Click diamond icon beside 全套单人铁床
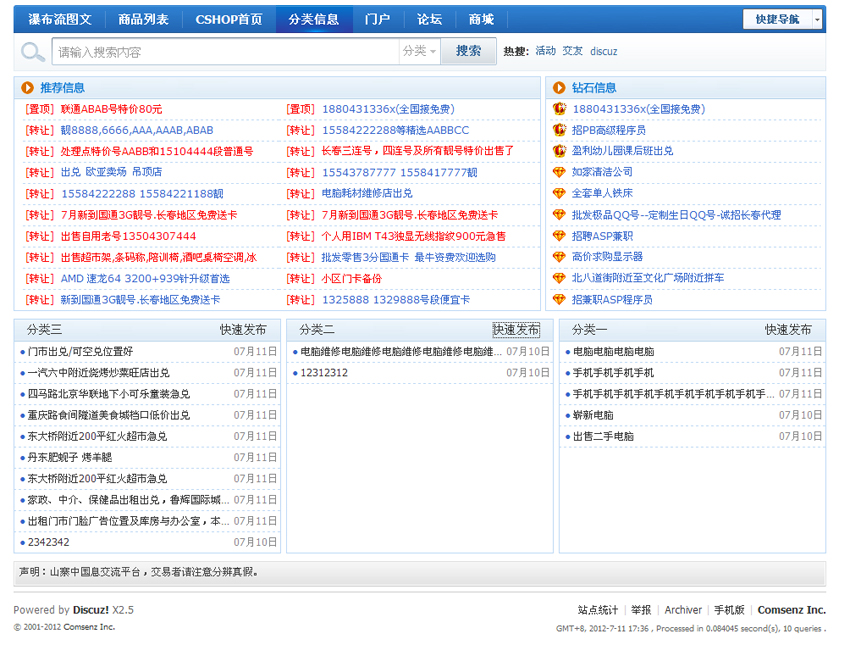Screen dimensions: 850x656 click(x=559, y=193)
